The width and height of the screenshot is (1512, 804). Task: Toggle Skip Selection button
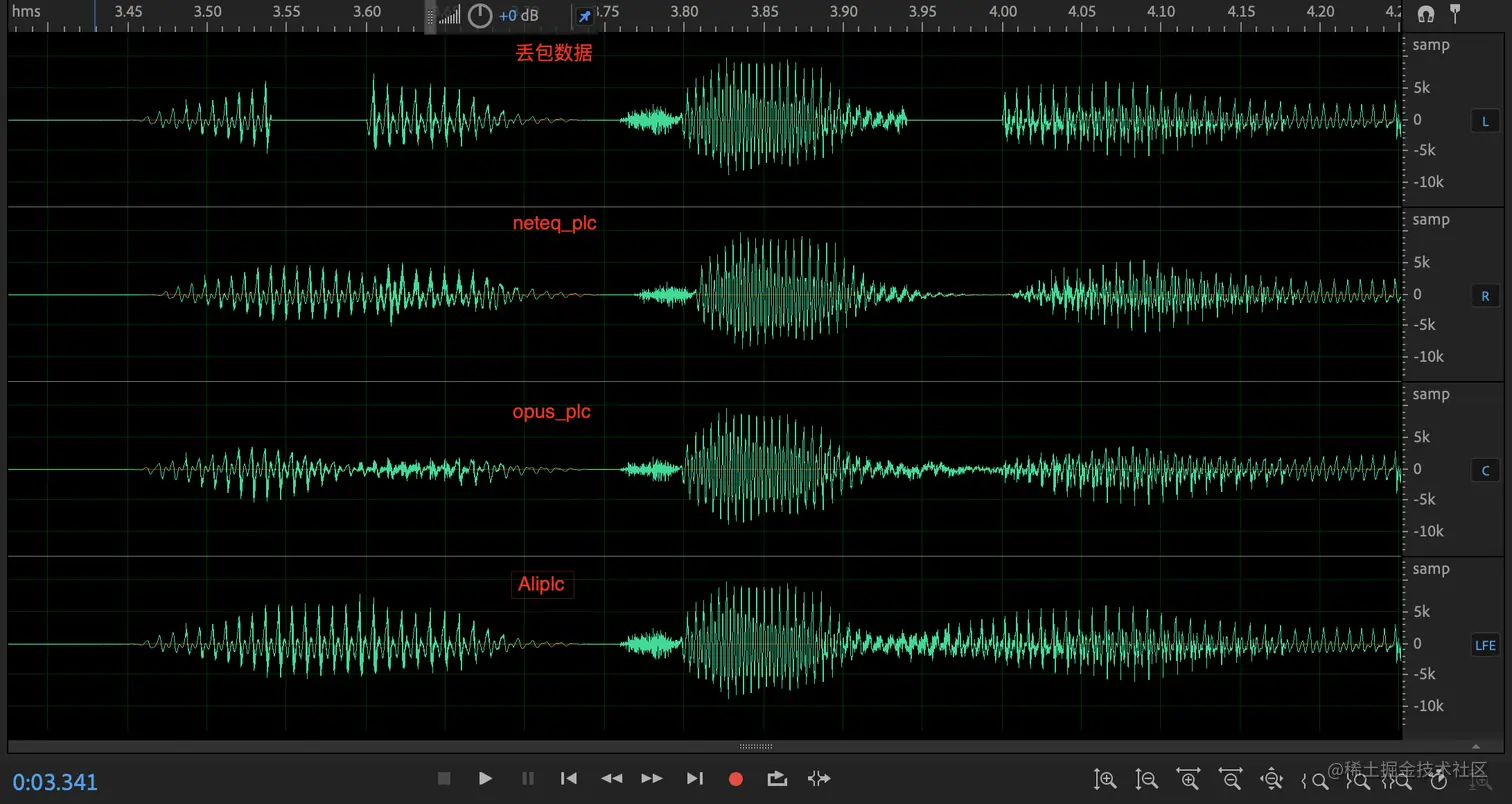click(x=819, y=779)
